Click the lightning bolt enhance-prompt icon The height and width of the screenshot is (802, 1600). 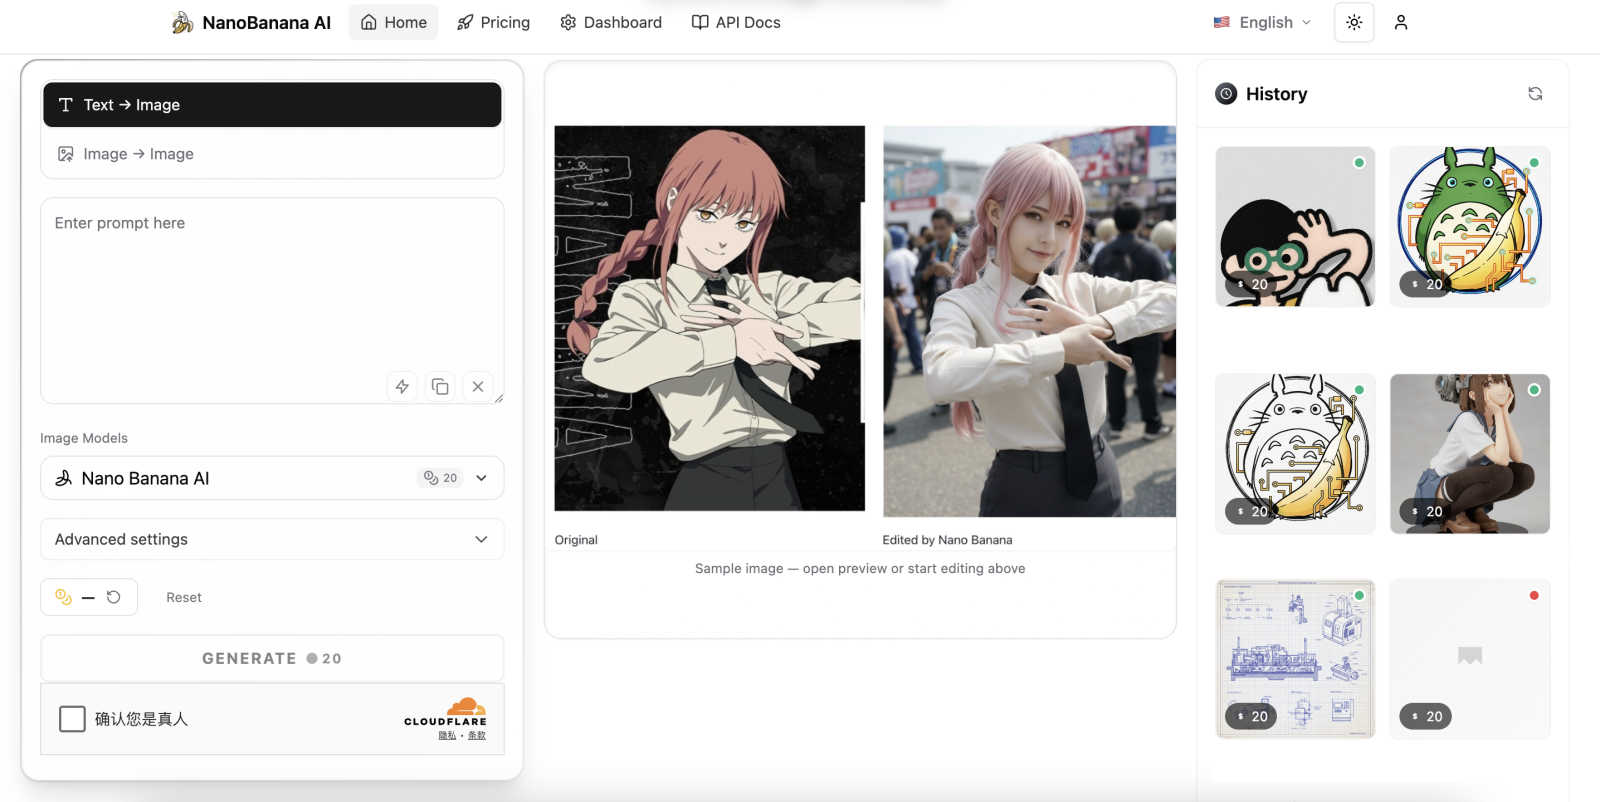[x=402, y=387]
